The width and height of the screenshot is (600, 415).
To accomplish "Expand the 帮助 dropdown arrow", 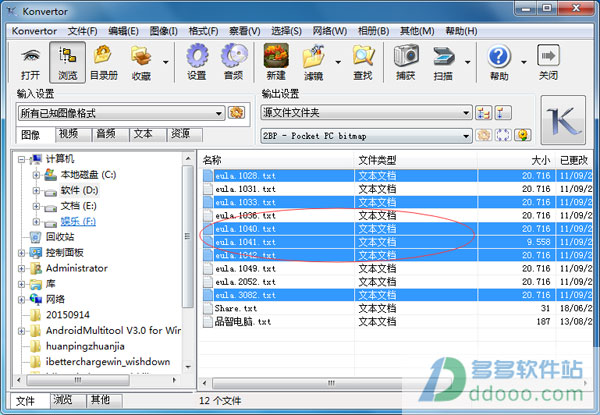I will click(x=524, y=62).
